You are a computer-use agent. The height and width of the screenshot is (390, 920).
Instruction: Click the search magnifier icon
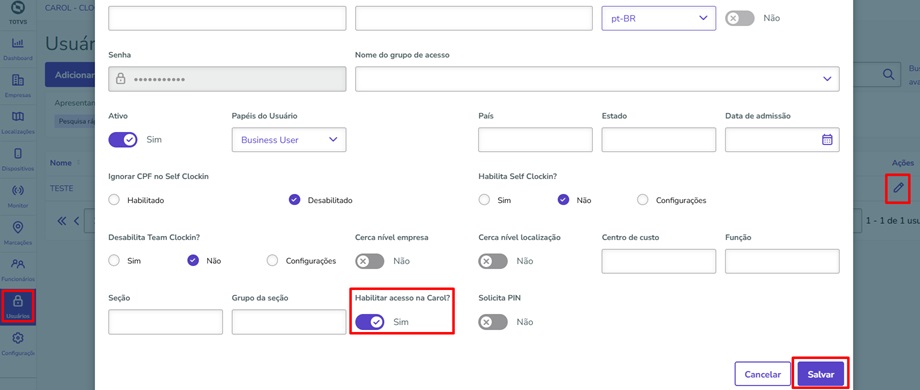pyautogui.click(x=889, y=74)
